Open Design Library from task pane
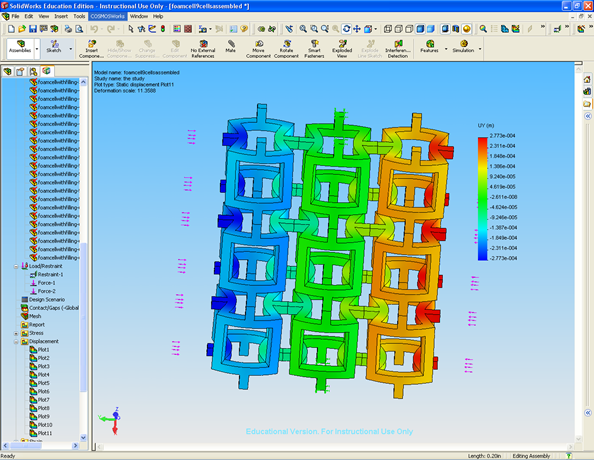594x460 pixels. 587,91
